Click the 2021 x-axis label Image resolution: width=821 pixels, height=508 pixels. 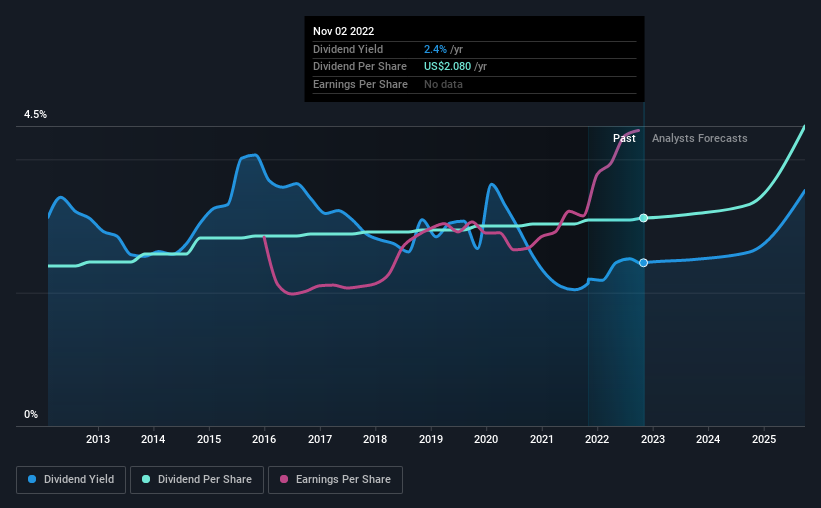(x=541, y=439)
